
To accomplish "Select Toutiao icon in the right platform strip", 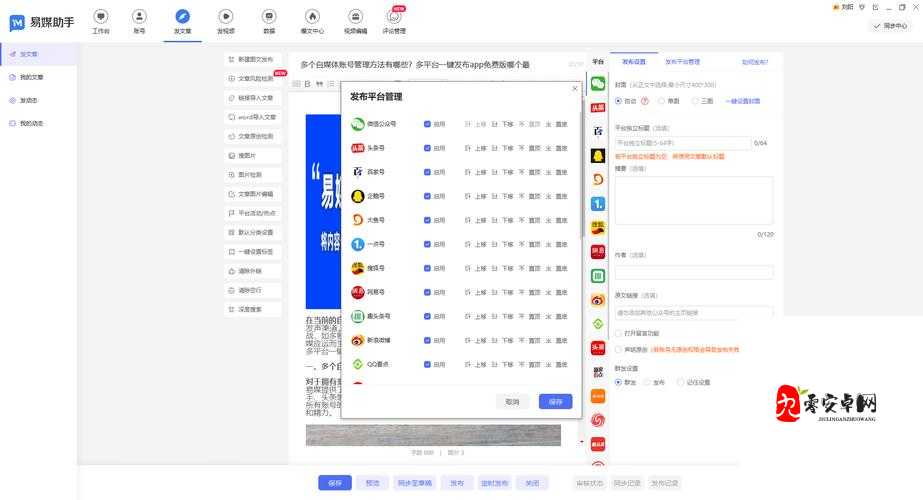I will coord(597,108).
